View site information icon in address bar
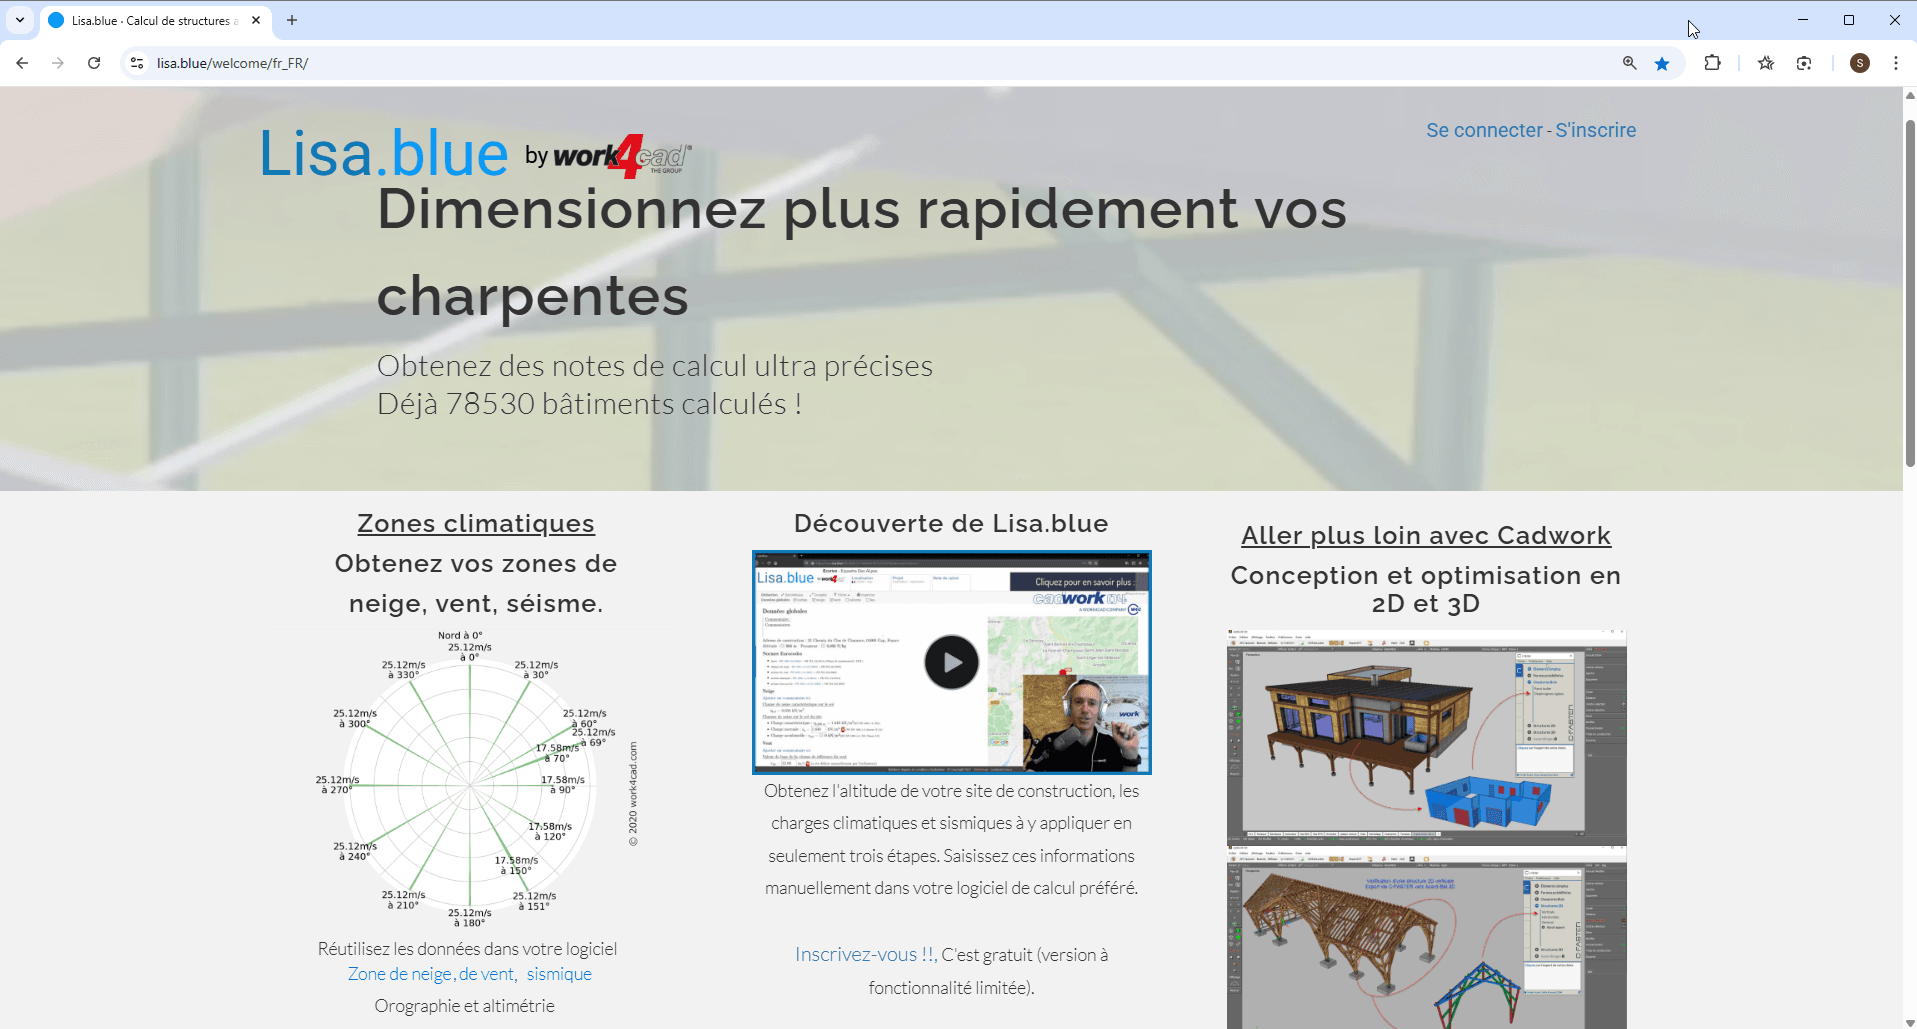Viewport: 1917px width, 1029px height. point(137,63)
